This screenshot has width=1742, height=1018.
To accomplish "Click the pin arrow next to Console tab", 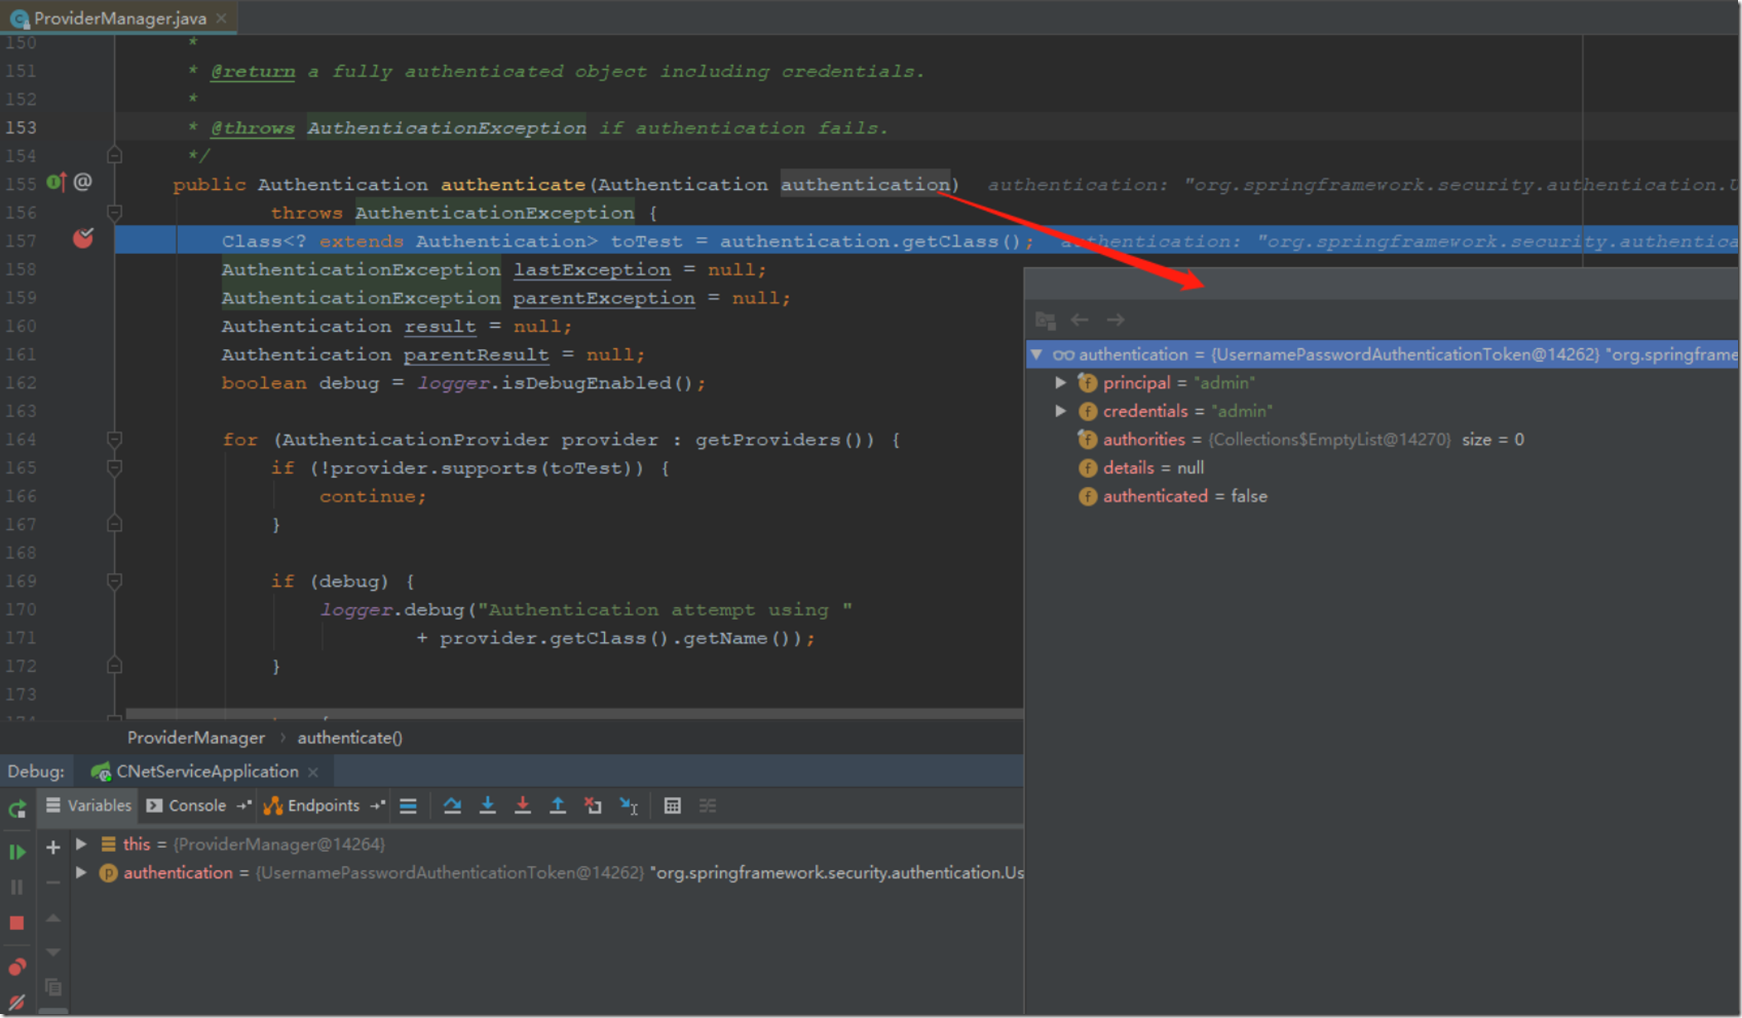I will point(243,806).
